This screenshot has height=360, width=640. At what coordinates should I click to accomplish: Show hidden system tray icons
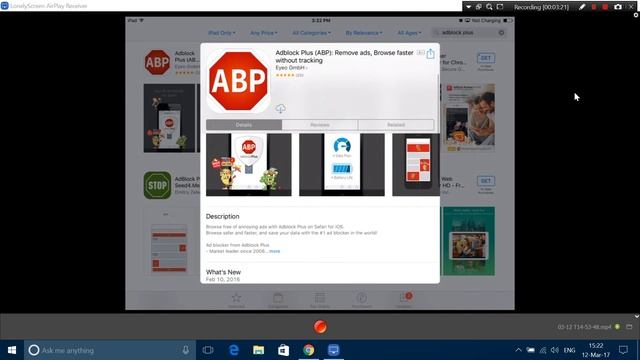(x=518, y=350)
